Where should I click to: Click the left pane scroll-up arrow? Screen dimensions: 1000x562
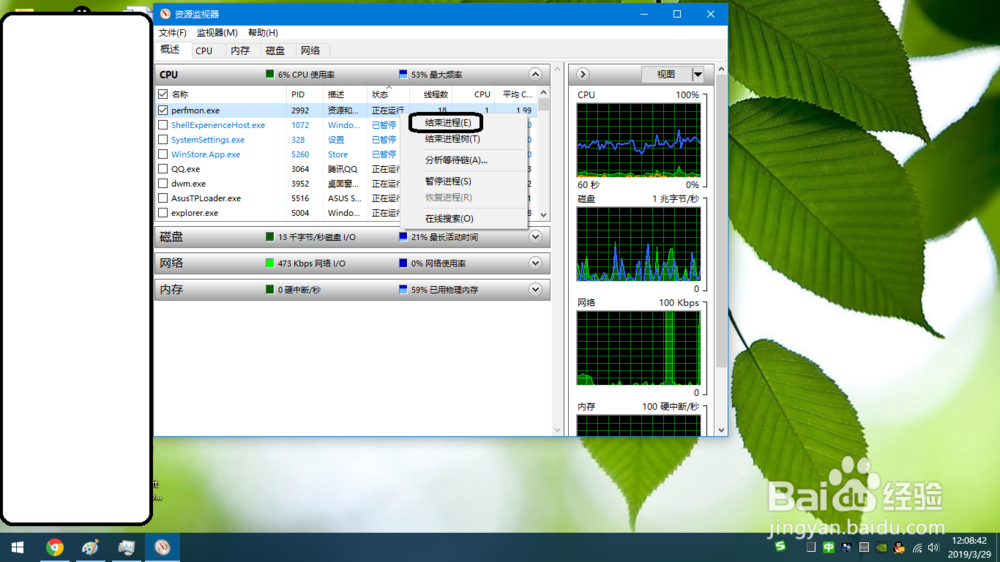pyautogui.click(x=557, y=69)
